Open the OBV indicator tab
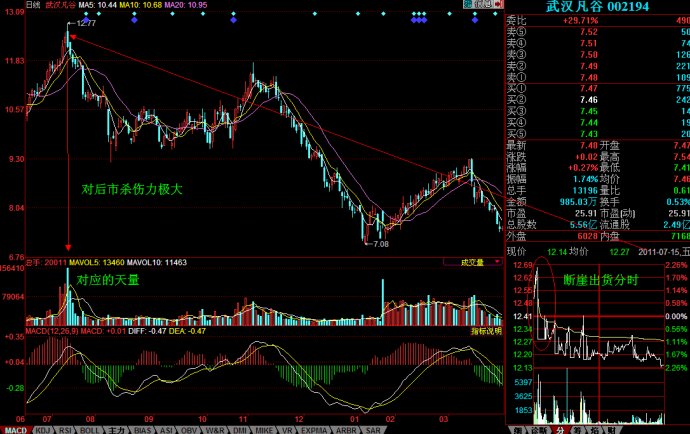 coord(189,430)
